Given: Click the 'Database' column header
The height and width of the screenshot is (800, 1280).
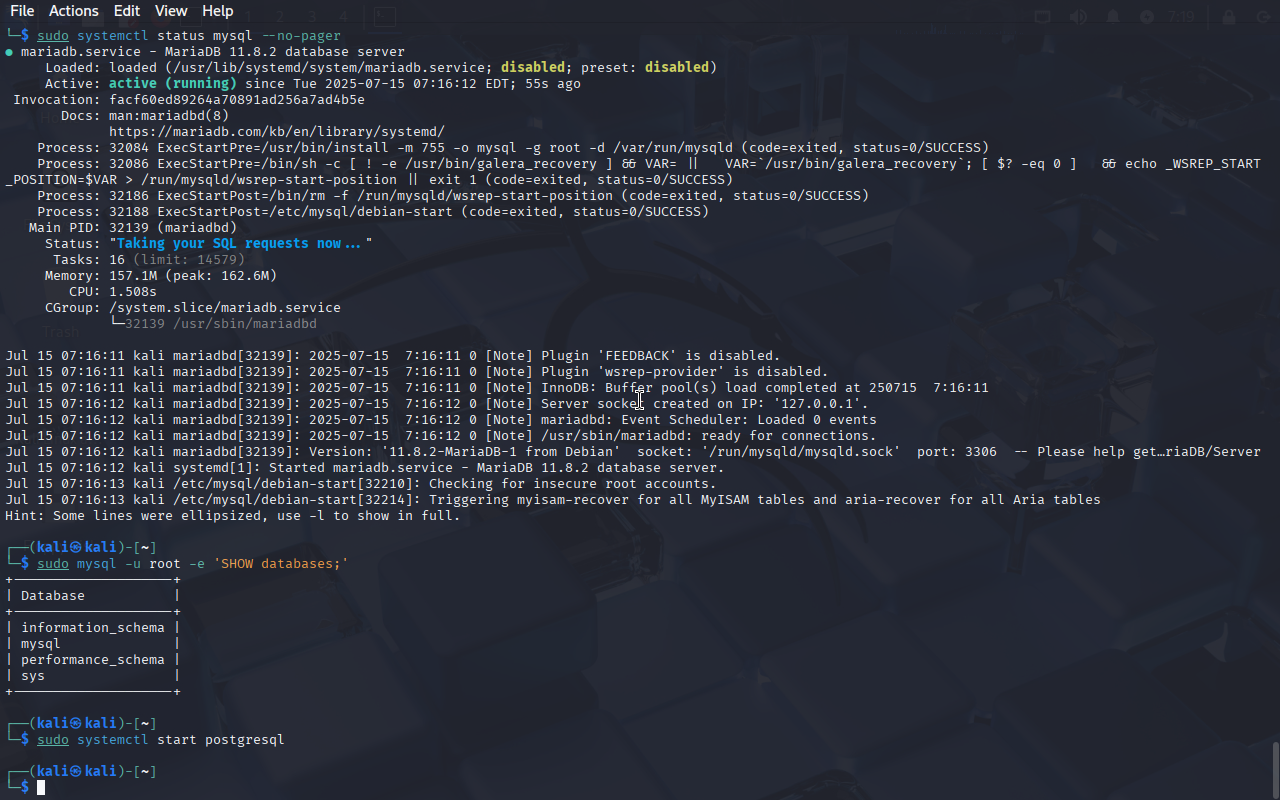Looking at the screenshot, I should click(53, 596).
